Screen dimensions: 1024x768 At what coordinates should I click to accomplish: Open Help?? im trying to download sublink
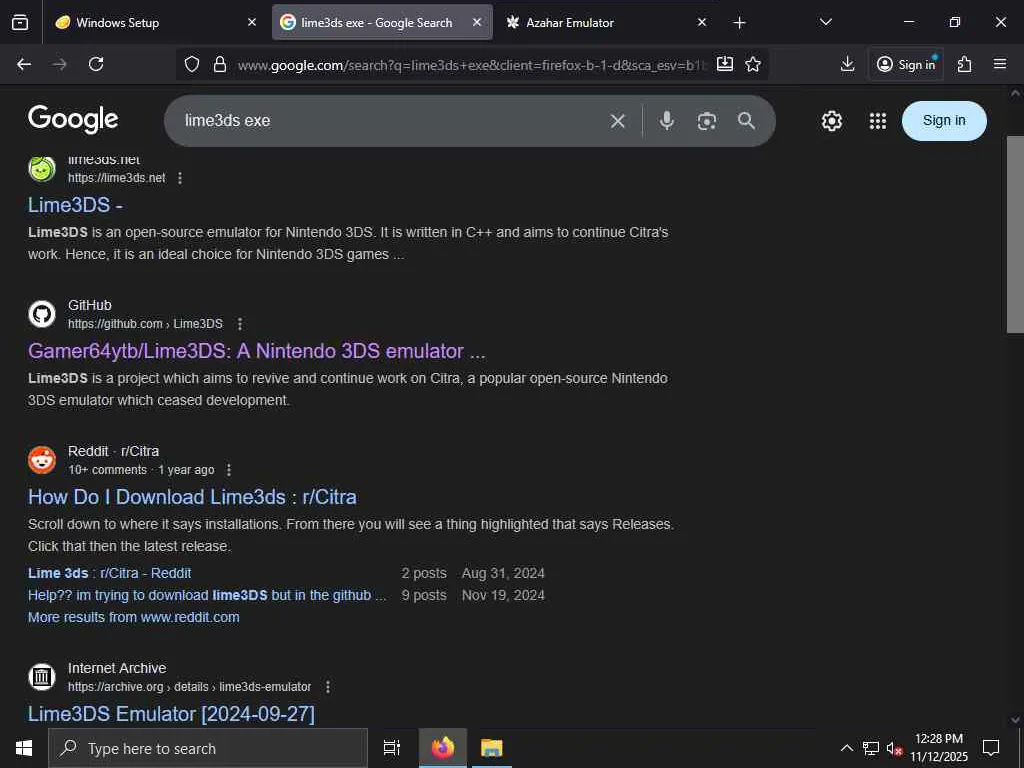point(207,596)
